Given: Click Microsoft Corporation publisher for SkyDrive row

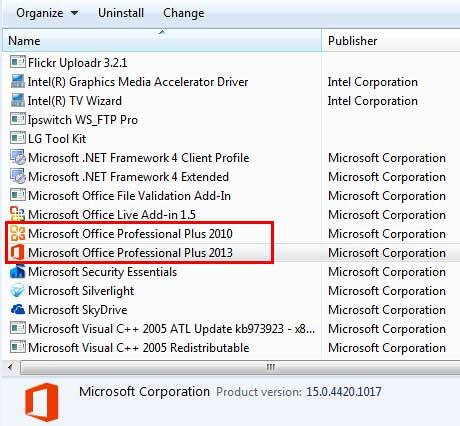Looking at the screenshot, I should 387,310.
